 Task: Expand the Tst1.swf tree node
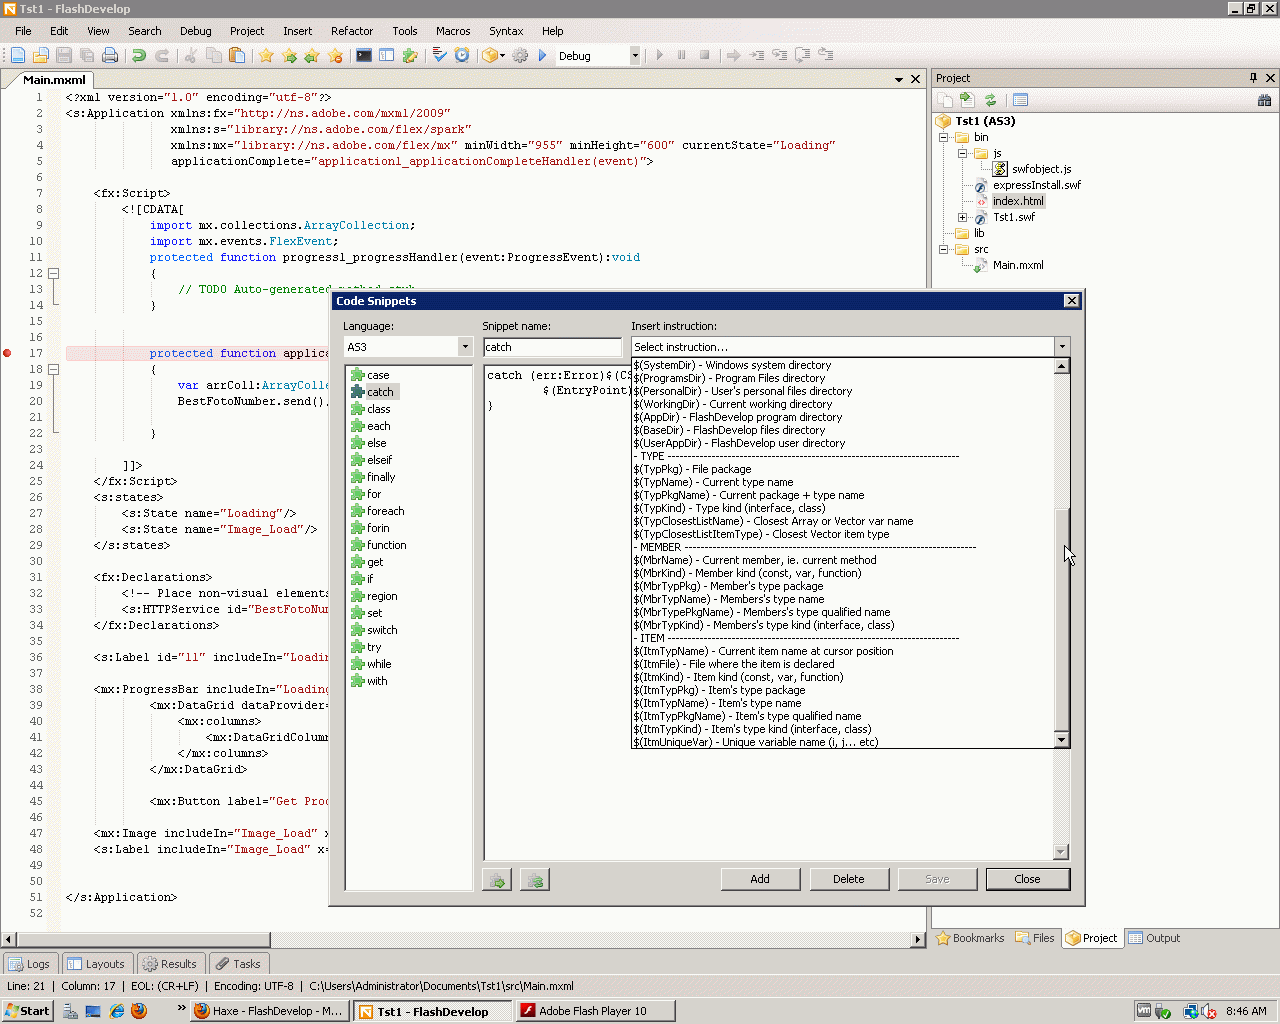pyautogui.click(x=962, y=217)
